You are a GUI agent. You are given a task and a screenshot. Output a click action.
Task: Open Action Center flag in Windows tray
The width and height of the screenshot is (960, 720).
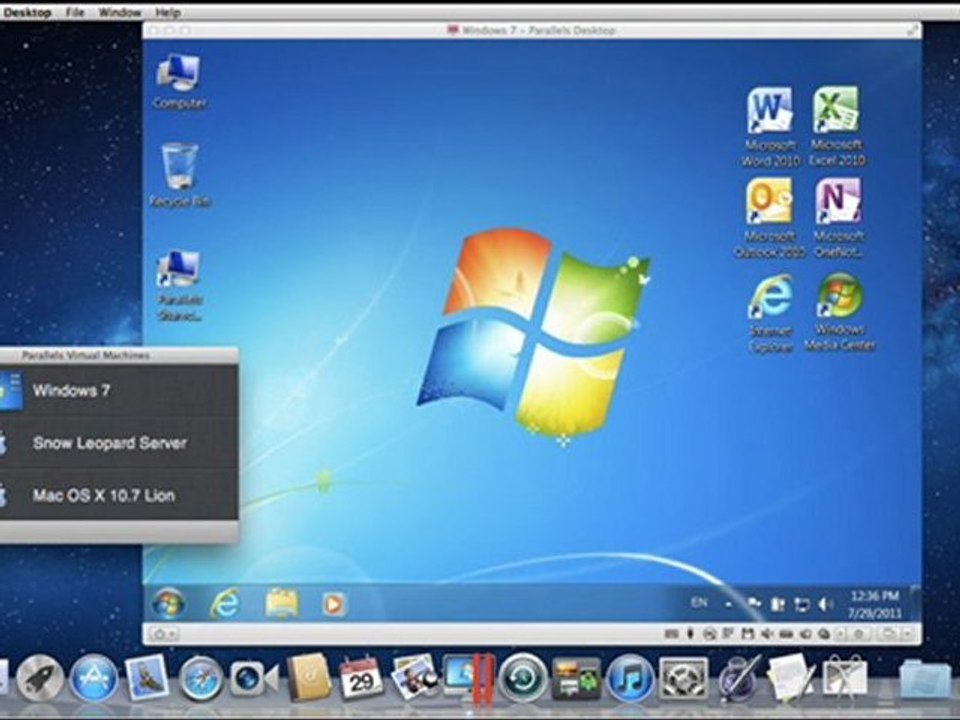click(x=754, y=604)
